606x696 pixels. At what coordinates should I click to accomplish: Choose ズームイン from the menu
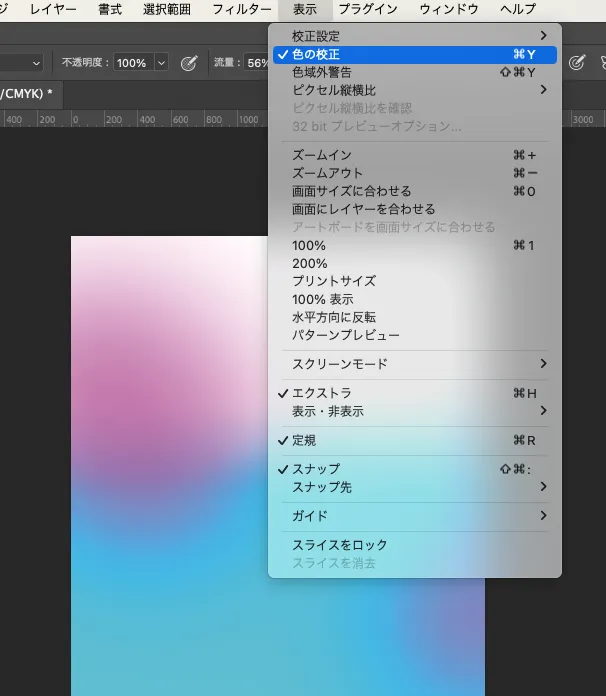(415, 155)
